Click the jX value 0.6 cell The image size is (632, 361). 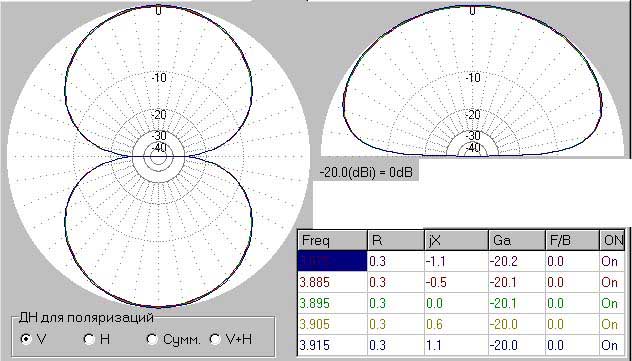pyautogui.click(x=456, y=324)
